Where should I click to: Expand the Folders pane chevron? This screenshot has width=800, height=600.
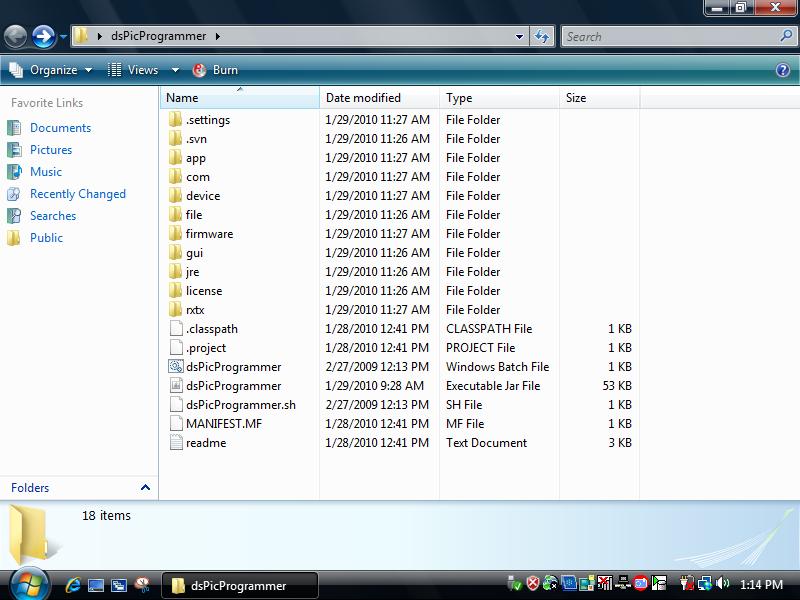145,488
